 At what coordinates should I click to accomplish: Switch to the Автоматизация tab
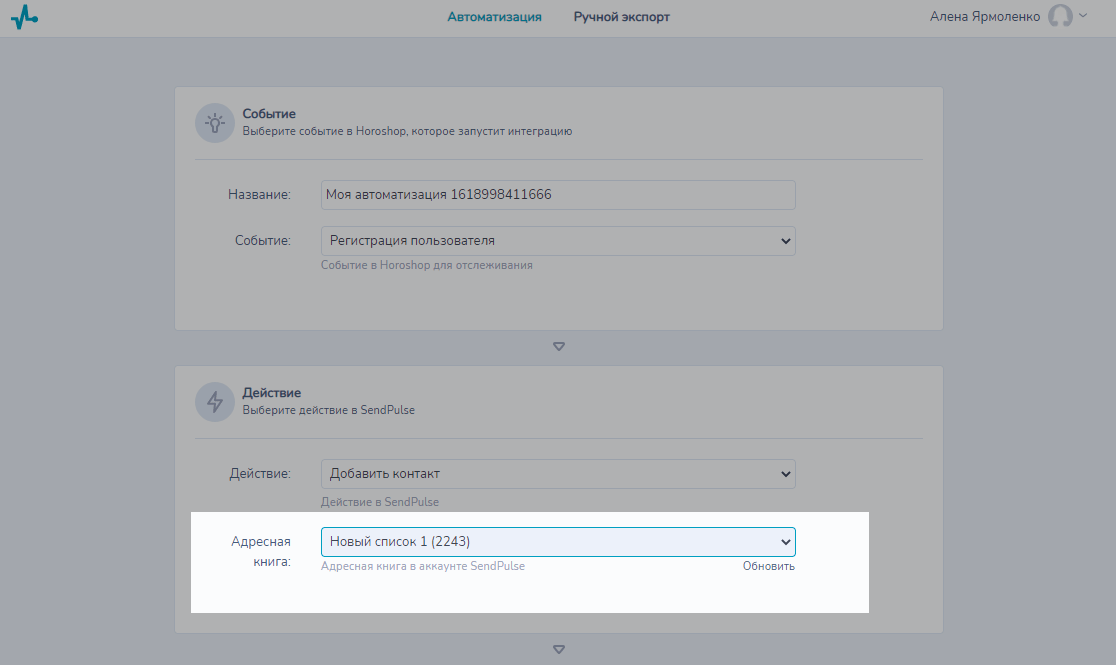click(x=494, y=17)
